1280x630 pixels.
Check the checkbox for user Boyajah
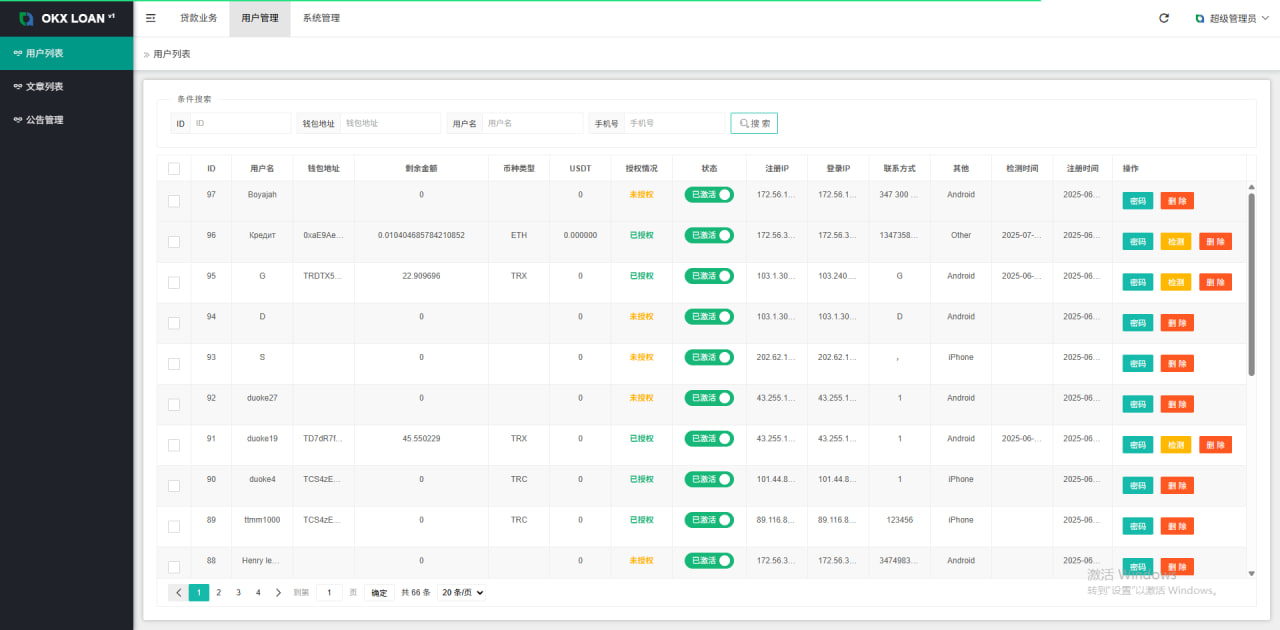pyautogui.click(x=174, y=201)
